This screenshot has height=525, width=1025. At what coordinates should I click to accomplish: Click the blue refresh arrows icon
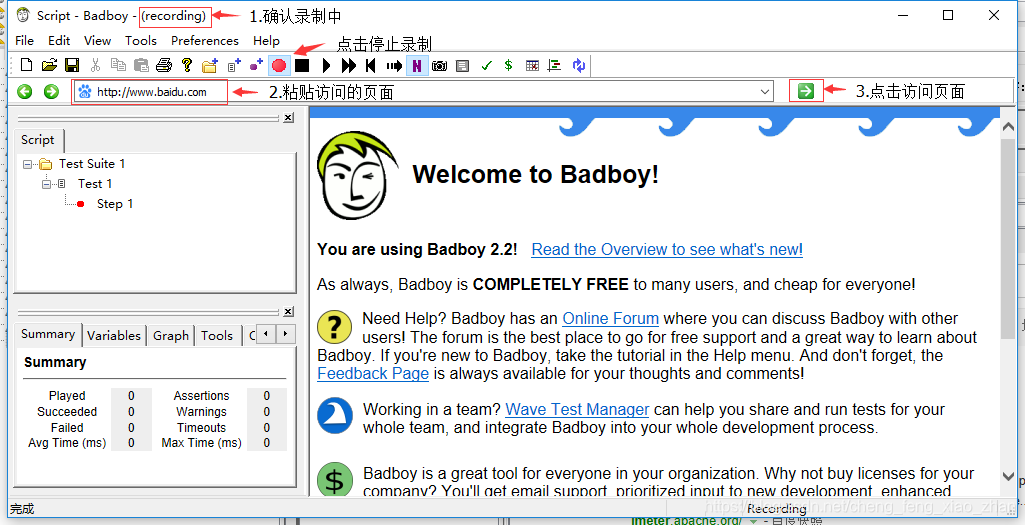pos(579,65)
